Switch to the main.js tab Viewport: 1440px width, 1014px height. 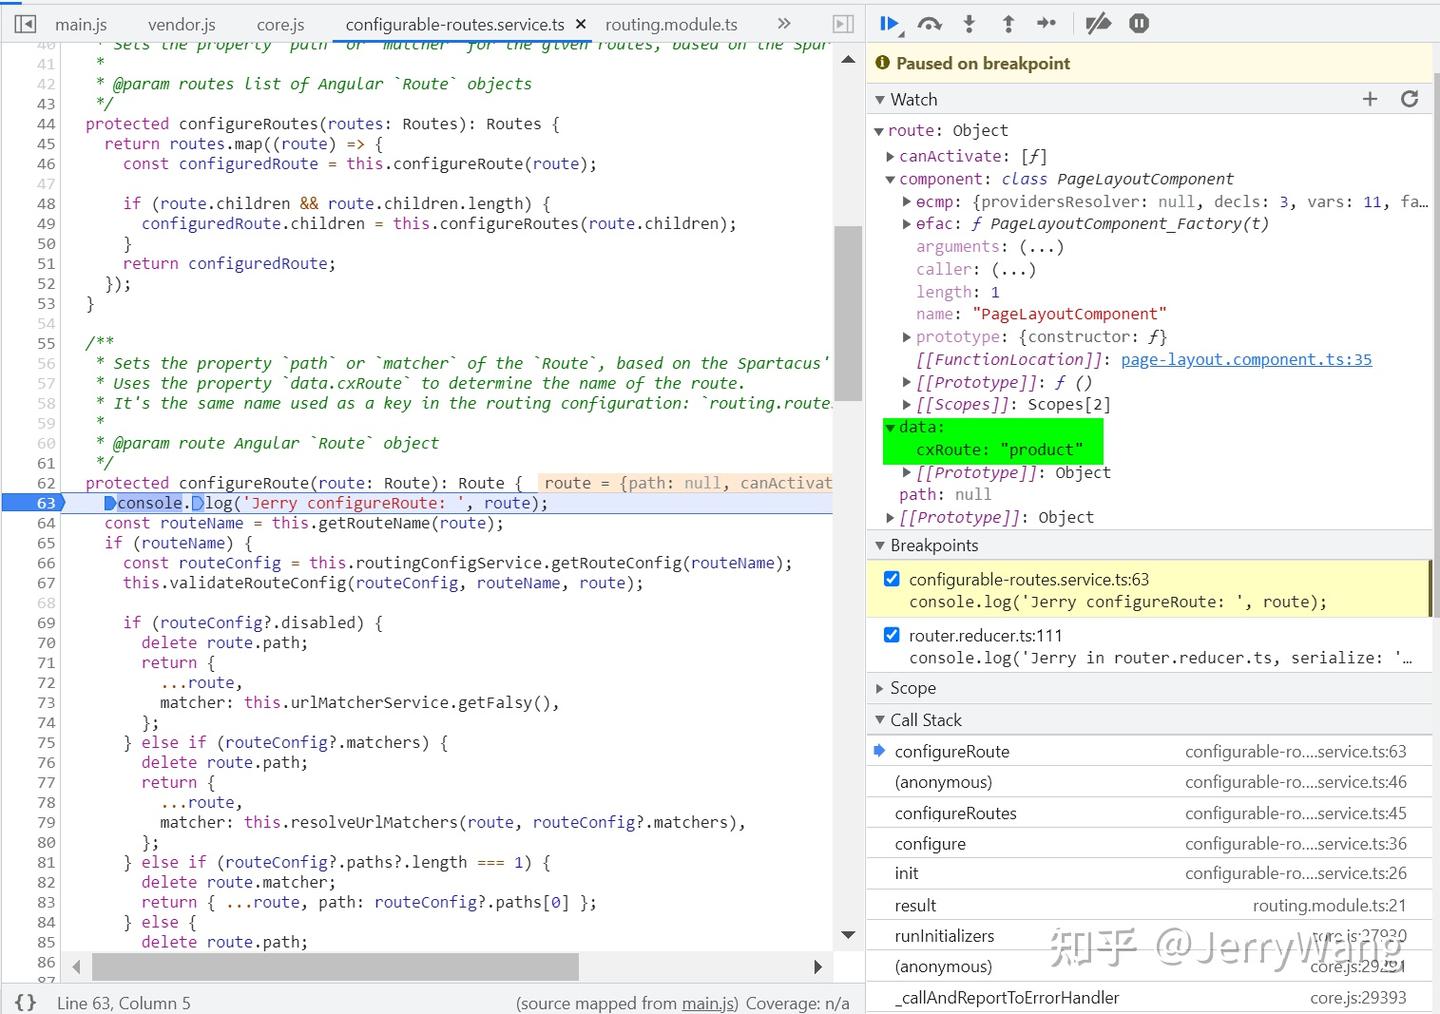point(81,24)
